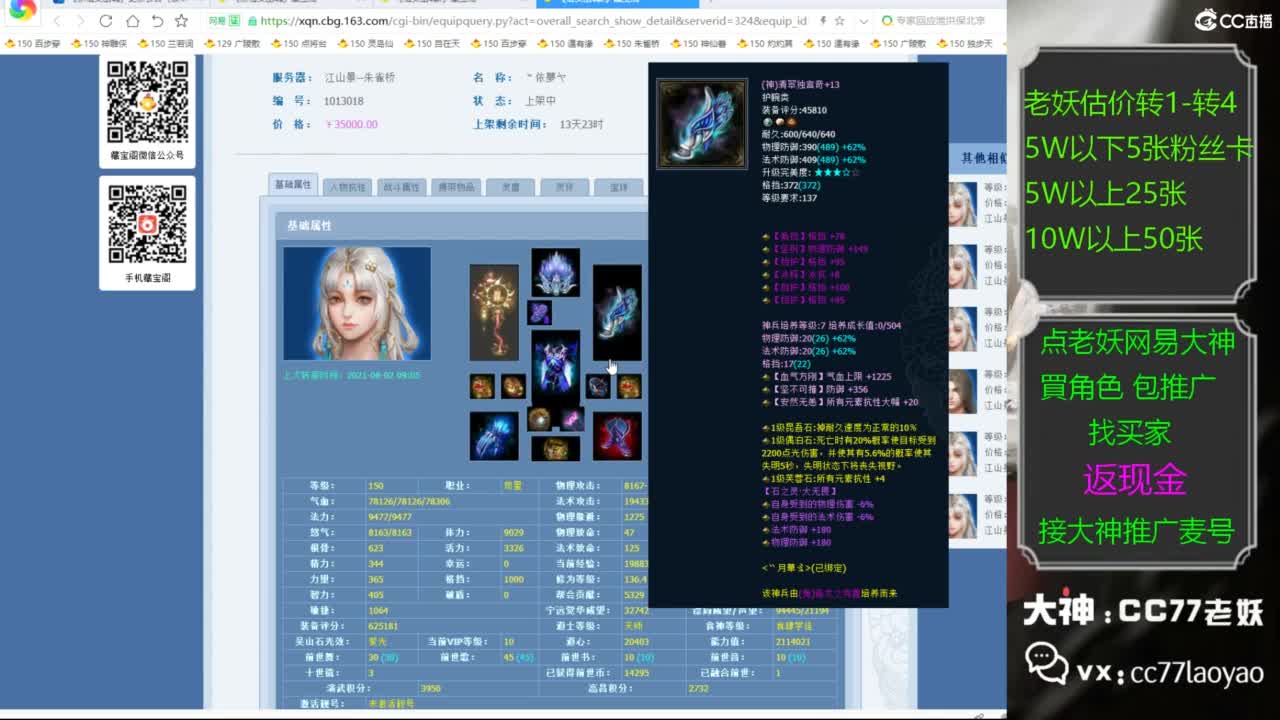This screenshot has width=1280, height=720.
Task: Click the golden belt icon below the armor
Action: pyautogui.click(x=555, y=448)
